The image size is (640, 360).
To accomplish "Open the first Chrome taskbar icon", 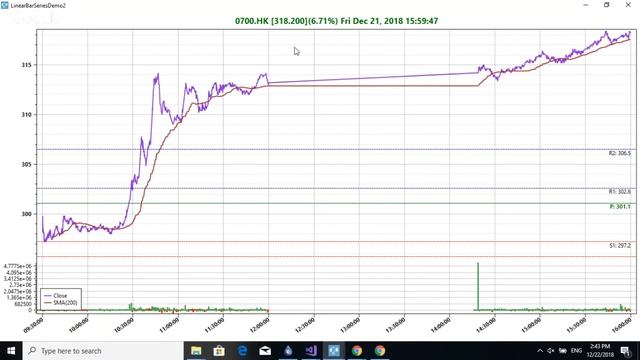I will 357,351.
